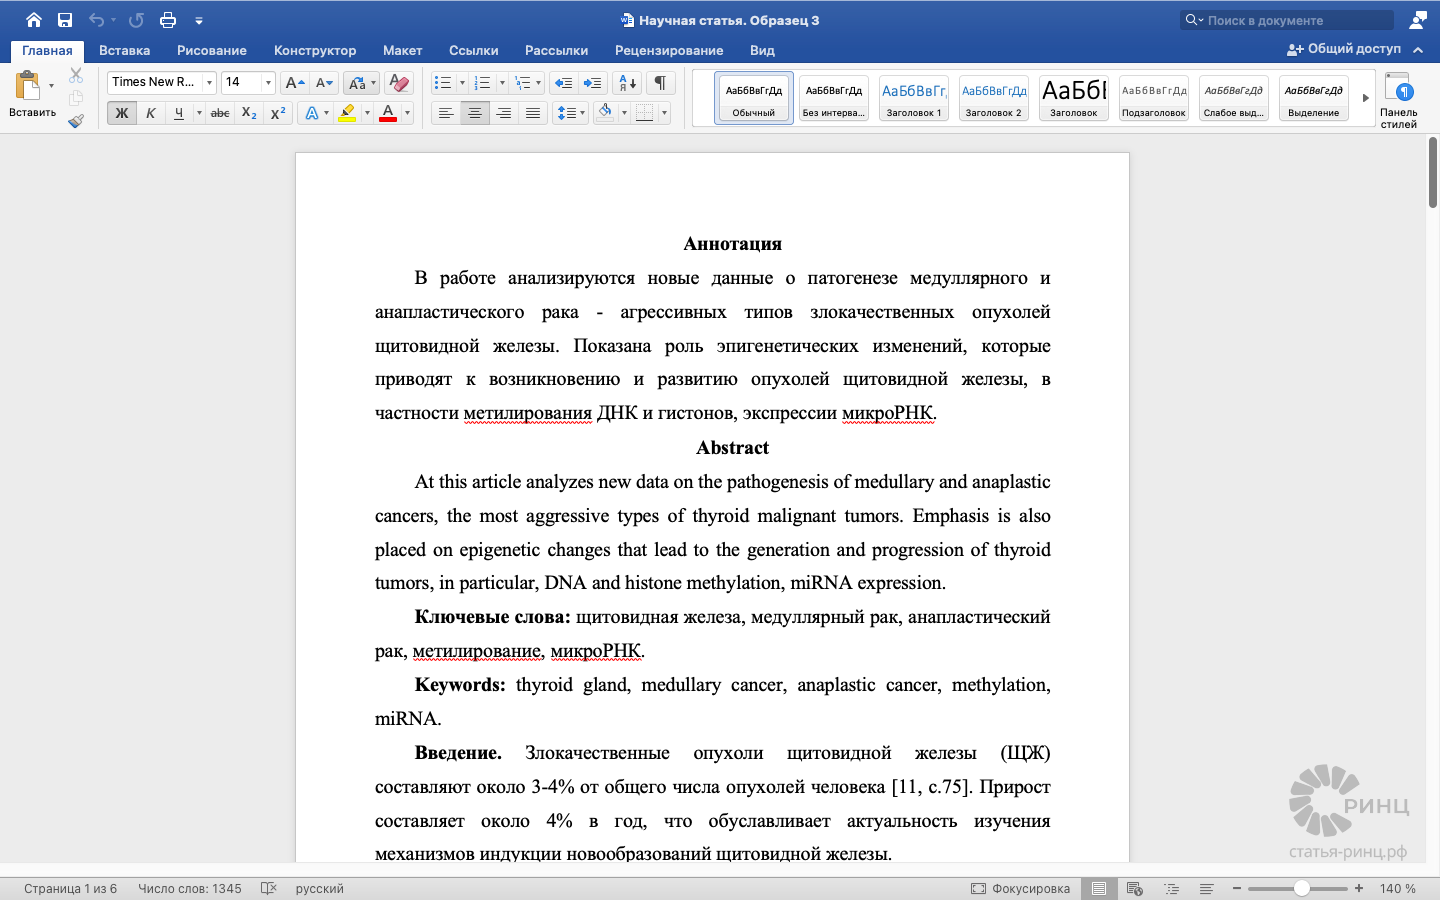
Task: Apply the Заголовок 1 style
Action: coord(913,98)
